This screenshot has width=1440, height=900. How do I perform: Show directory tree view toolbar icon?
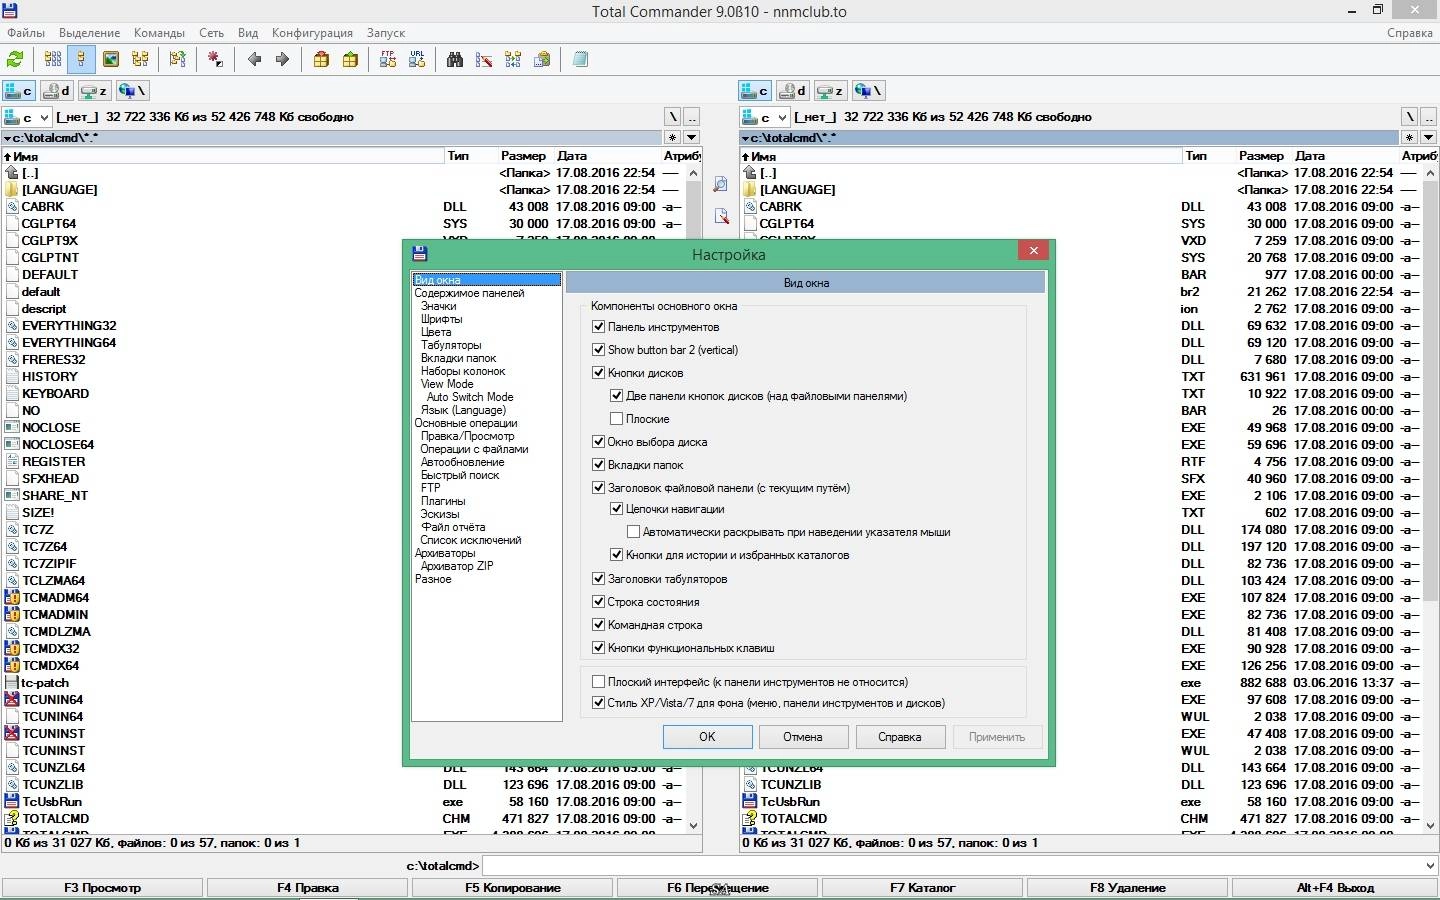click(140, 60)
